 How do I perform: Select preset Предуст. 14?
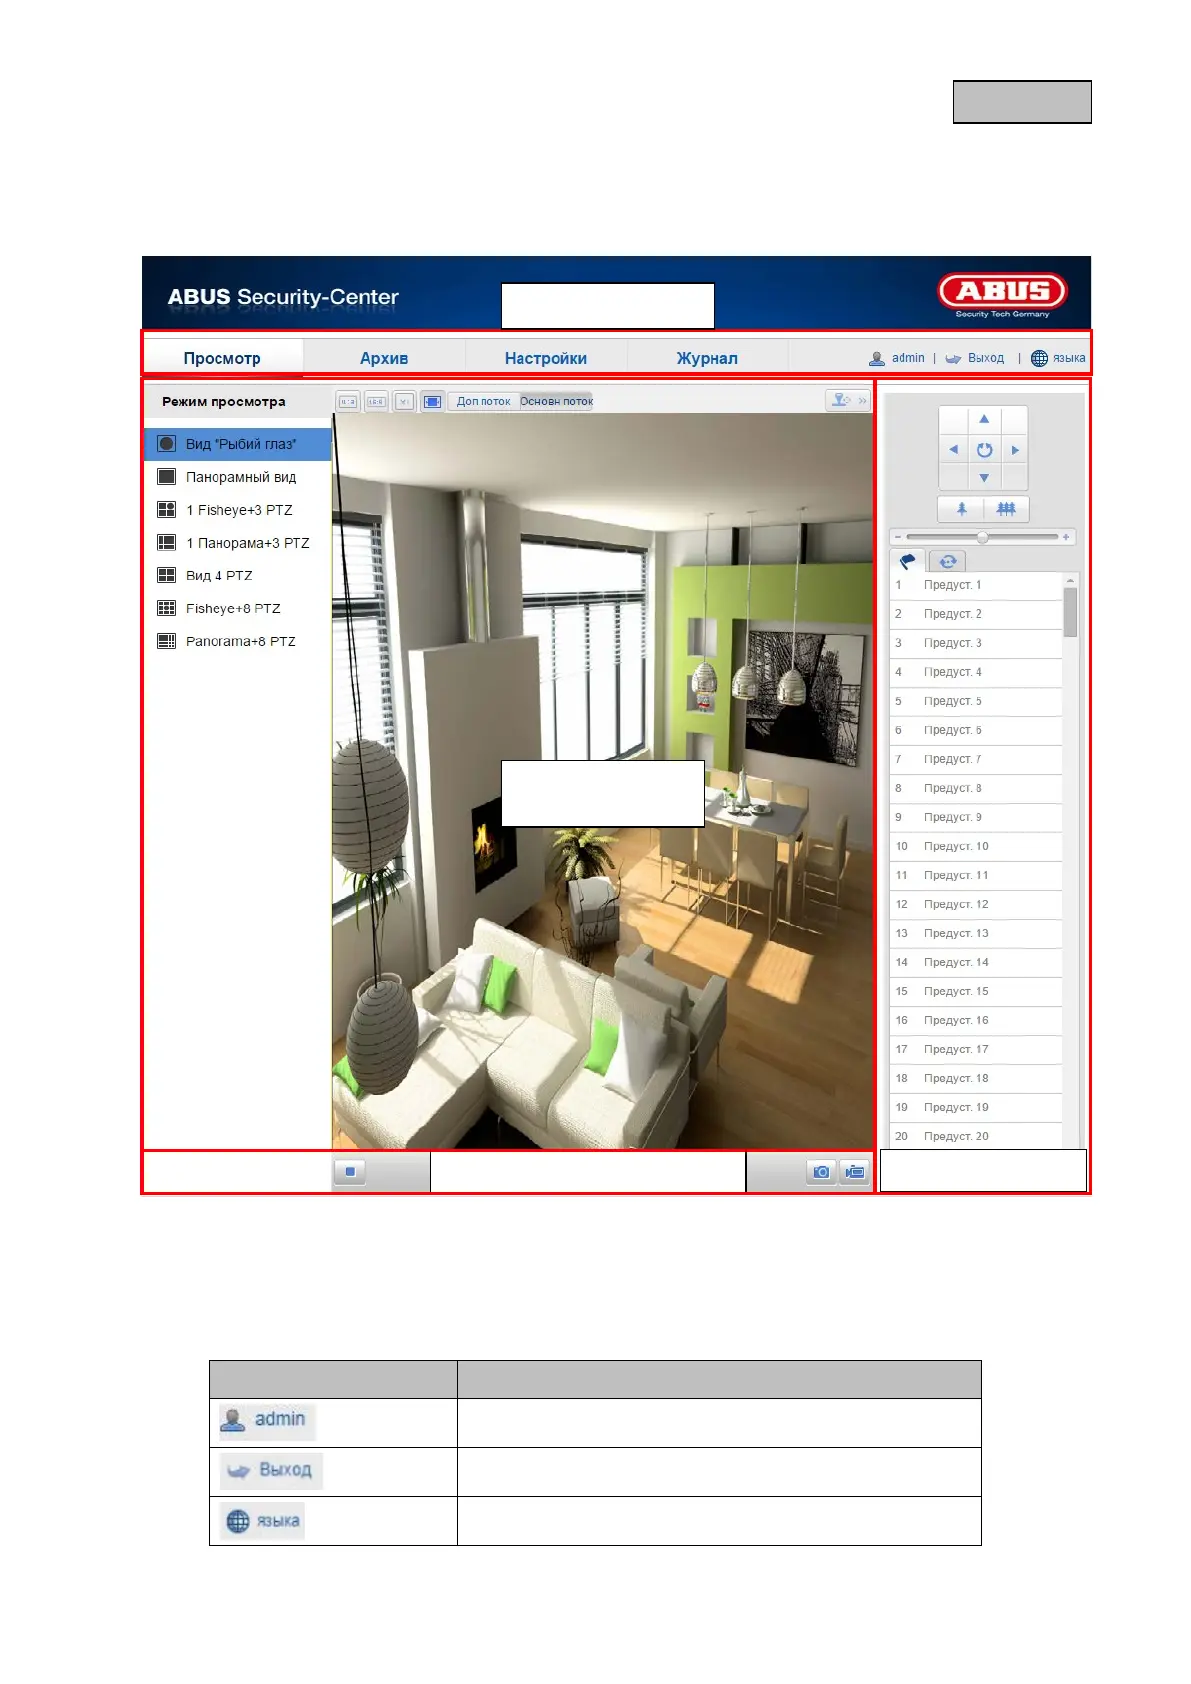(976, 962)
